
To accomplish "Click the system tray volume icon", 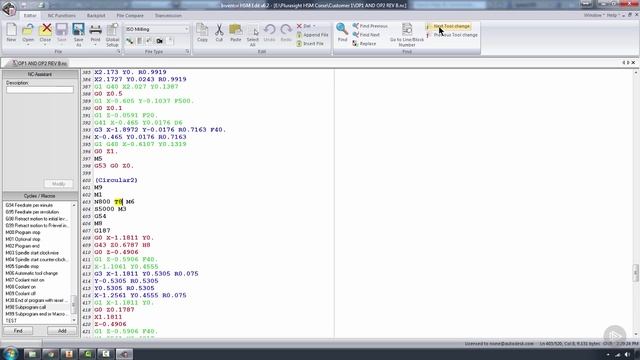I will tap(627, 354).
